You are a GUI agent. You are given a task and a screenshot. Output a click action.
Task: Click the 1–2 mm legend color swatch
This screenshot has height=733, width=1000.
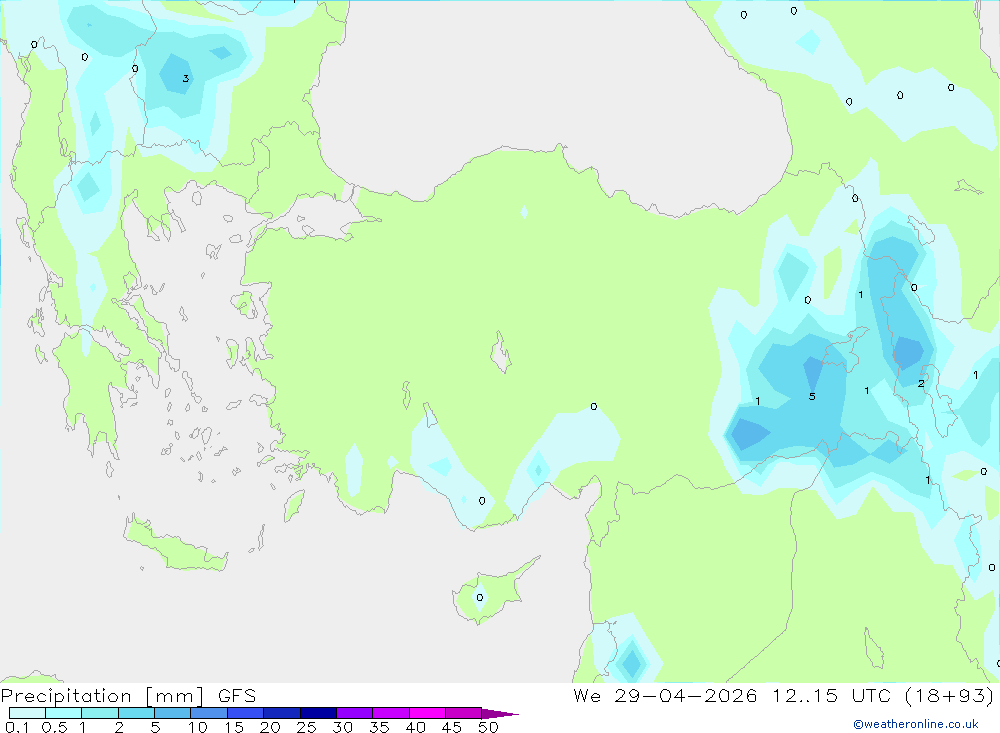tap(99, 713)
